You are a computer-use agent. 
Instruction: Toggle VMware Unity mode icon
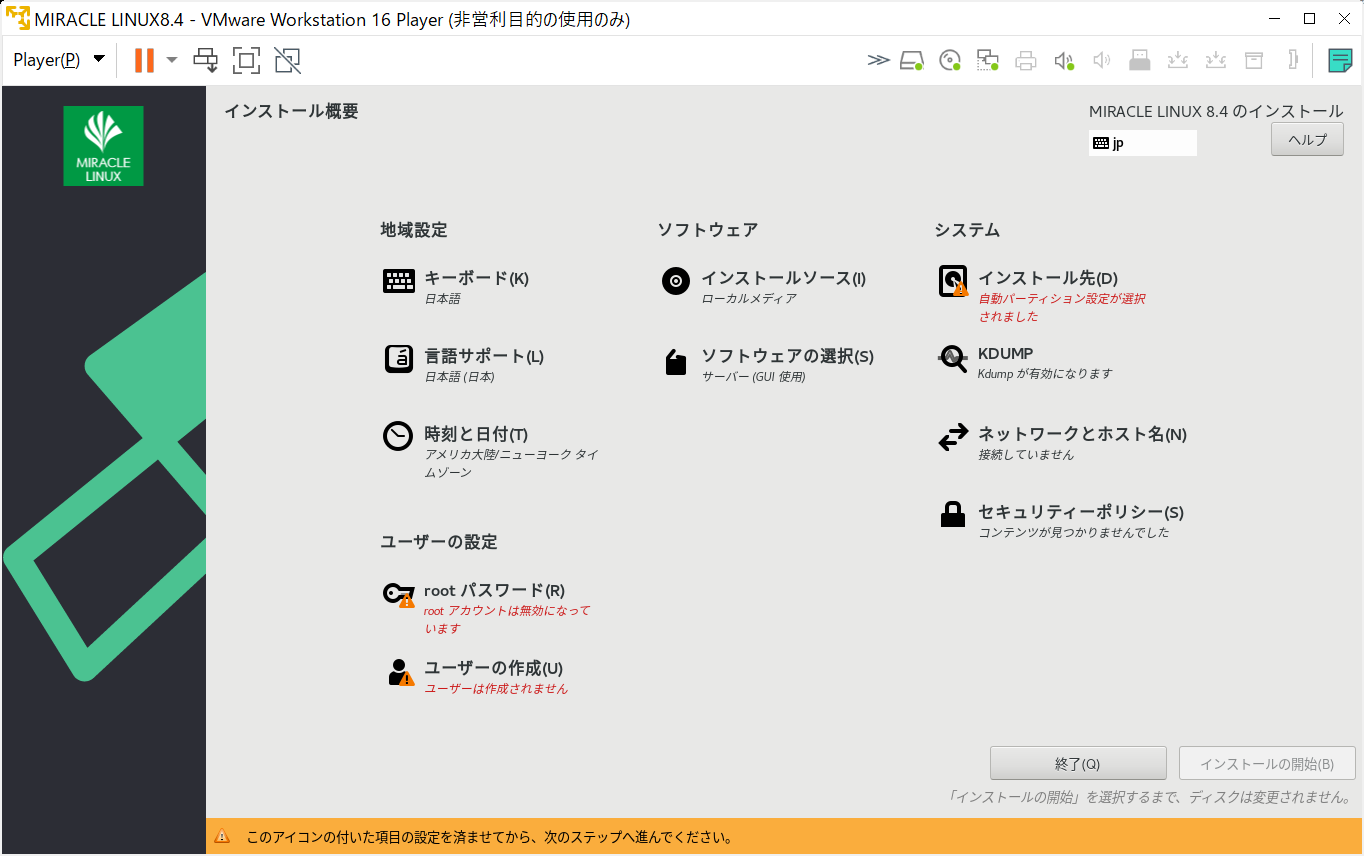point(287,60)
